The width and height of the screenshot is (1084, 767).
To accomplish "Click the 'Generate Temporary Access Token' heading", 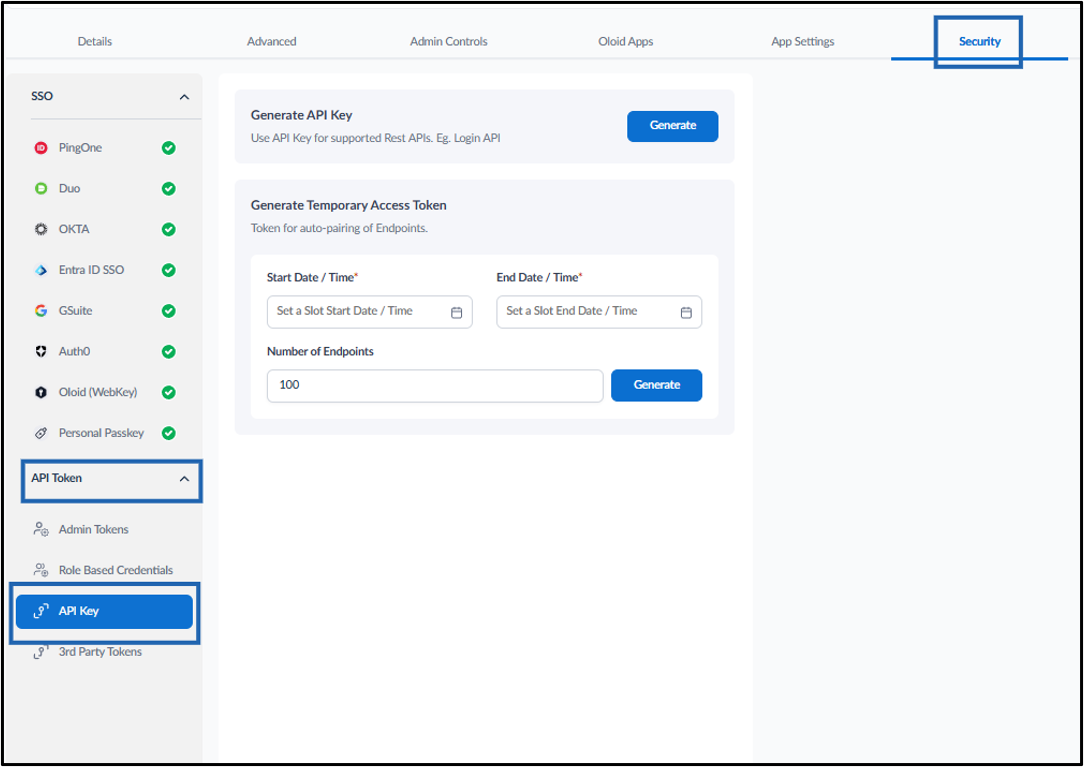I will 348,205.
